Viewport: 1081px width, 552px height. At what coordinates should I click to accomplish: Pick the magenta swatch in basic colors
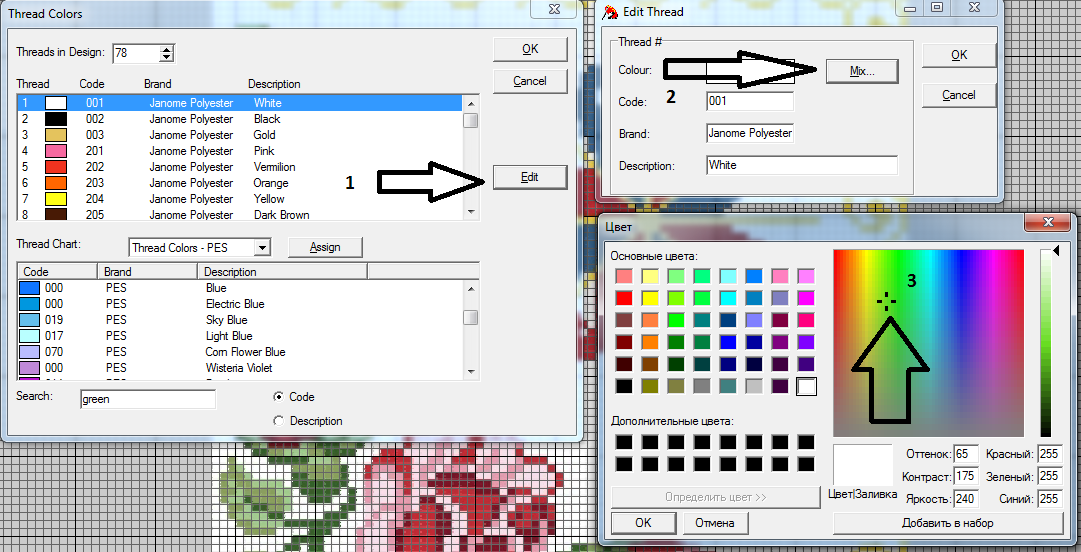point(806,298)
